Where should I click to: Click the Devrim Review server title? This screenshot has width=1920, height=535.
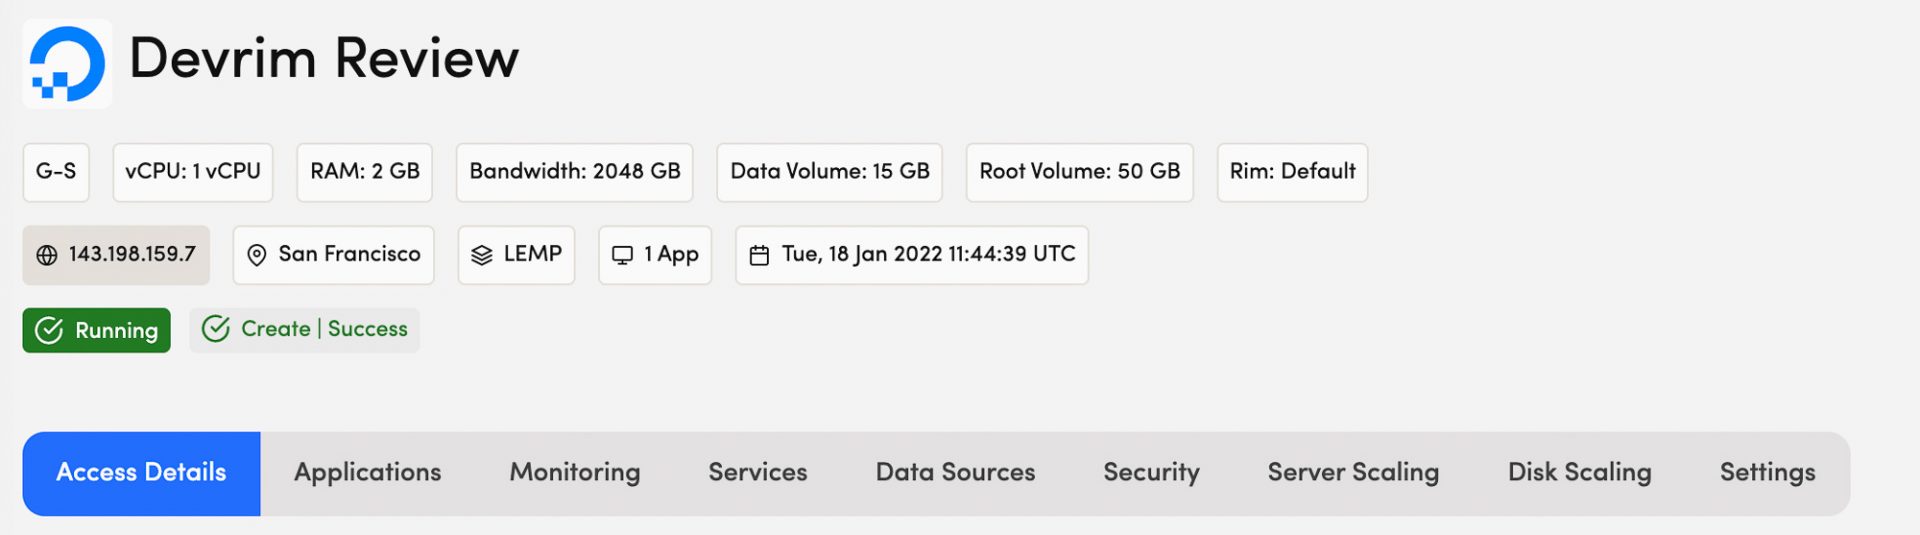coord(324,58)
